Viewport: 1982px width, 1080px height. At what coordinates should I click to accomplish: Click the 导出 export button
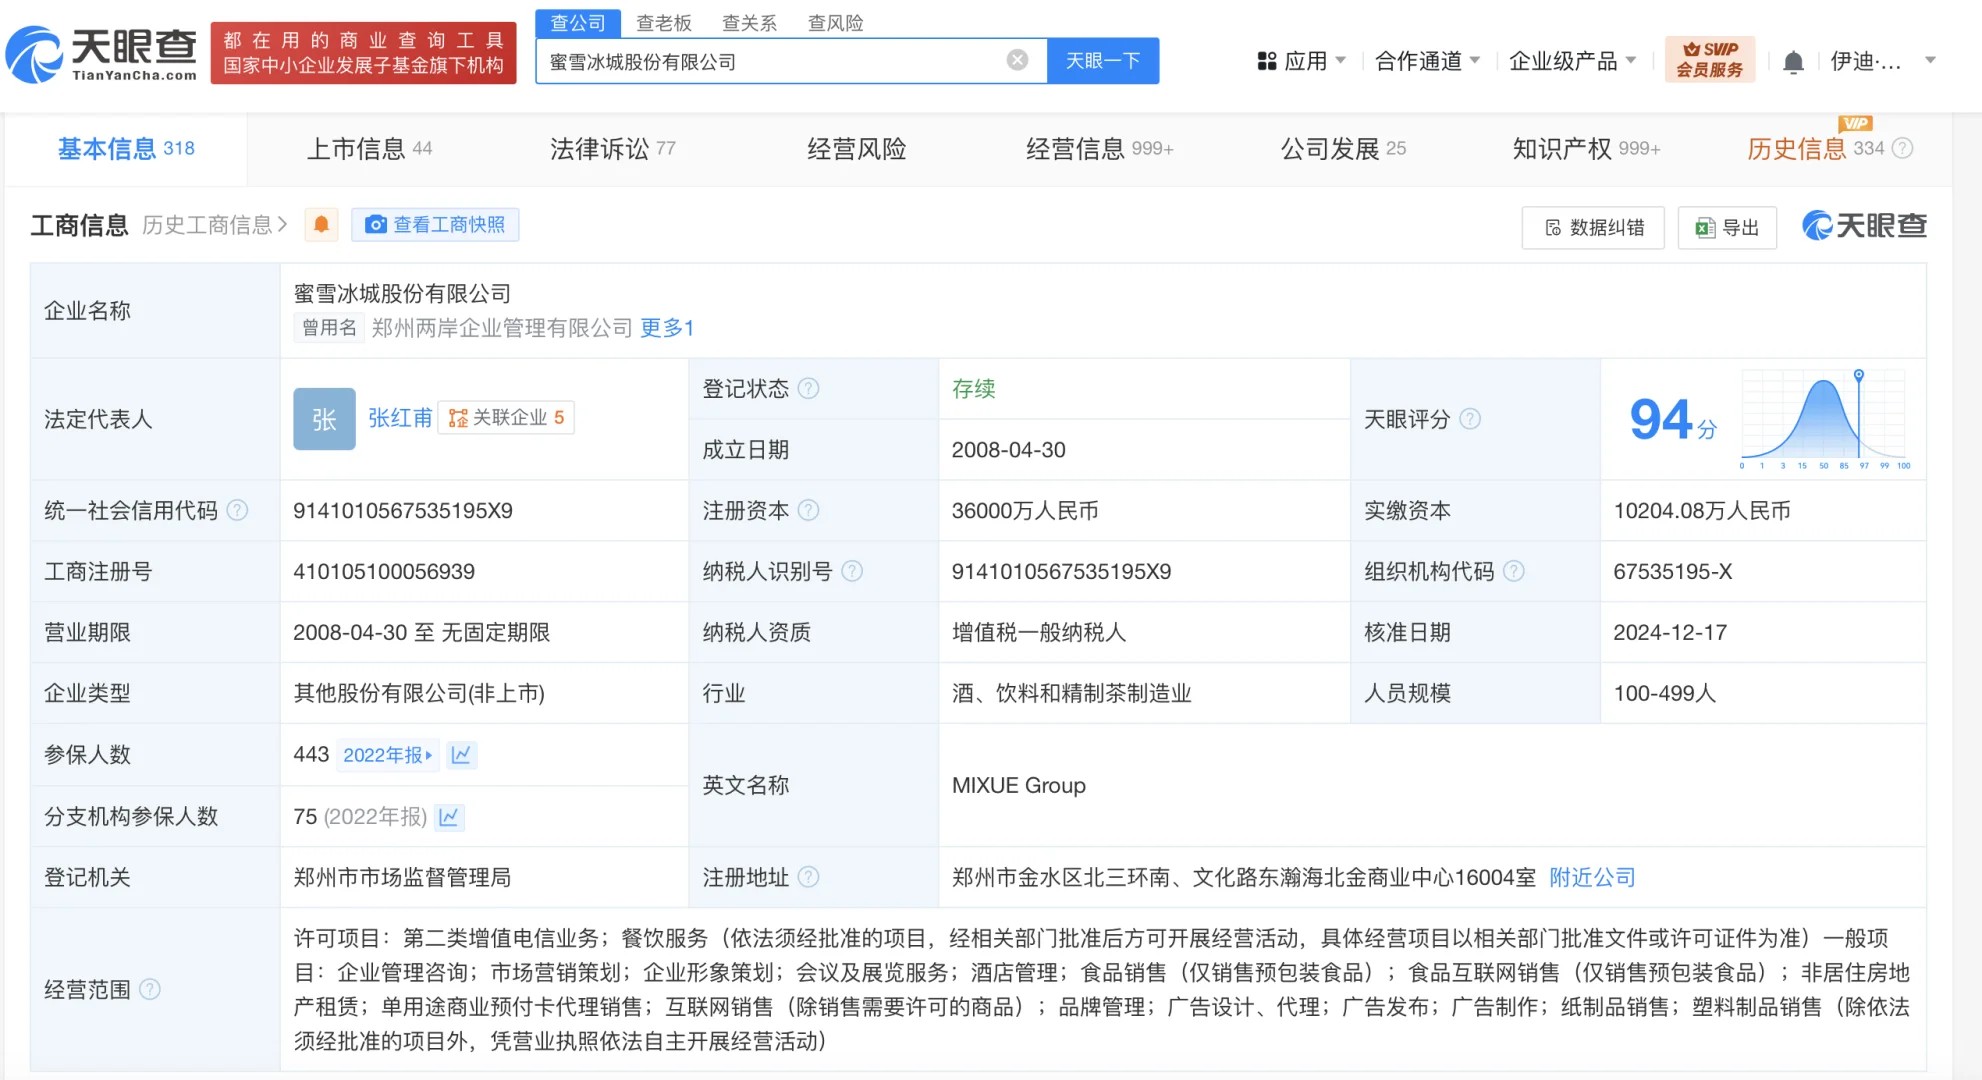pyautogui.click(x=1727, y=227)
